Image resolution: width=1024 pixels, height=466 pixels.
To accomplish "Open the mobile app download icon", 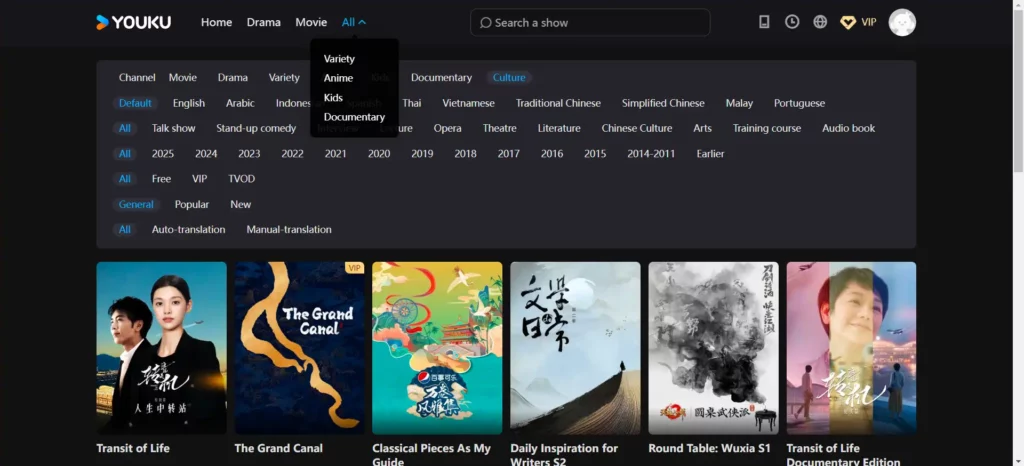I will pyautogui.click(x=763, y=22).
